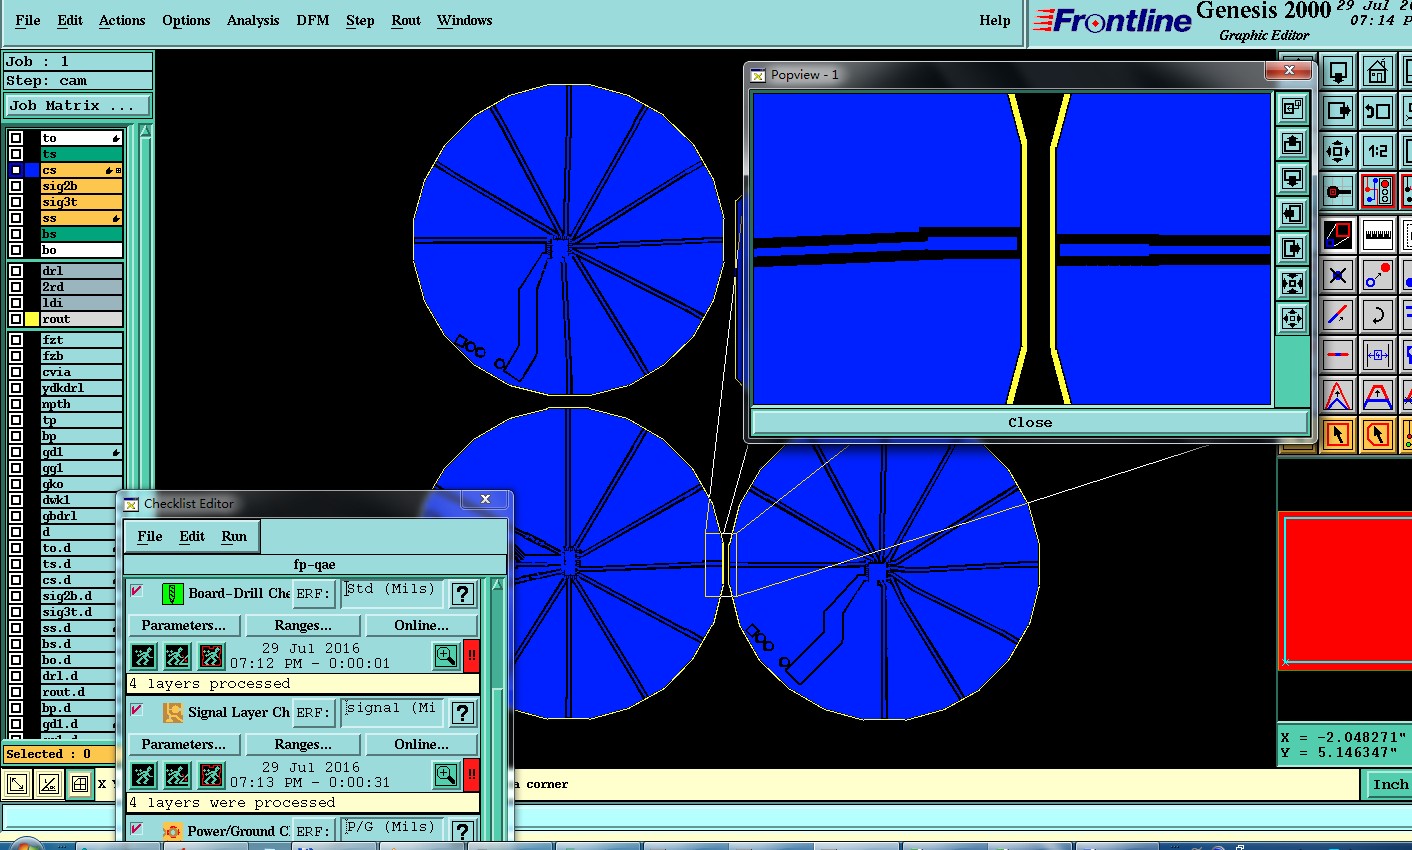The width and height of the screenshot is (1412, 850).
Task: Click the ERF field showing 'signal (Mi'
Action: click(392, 712)
